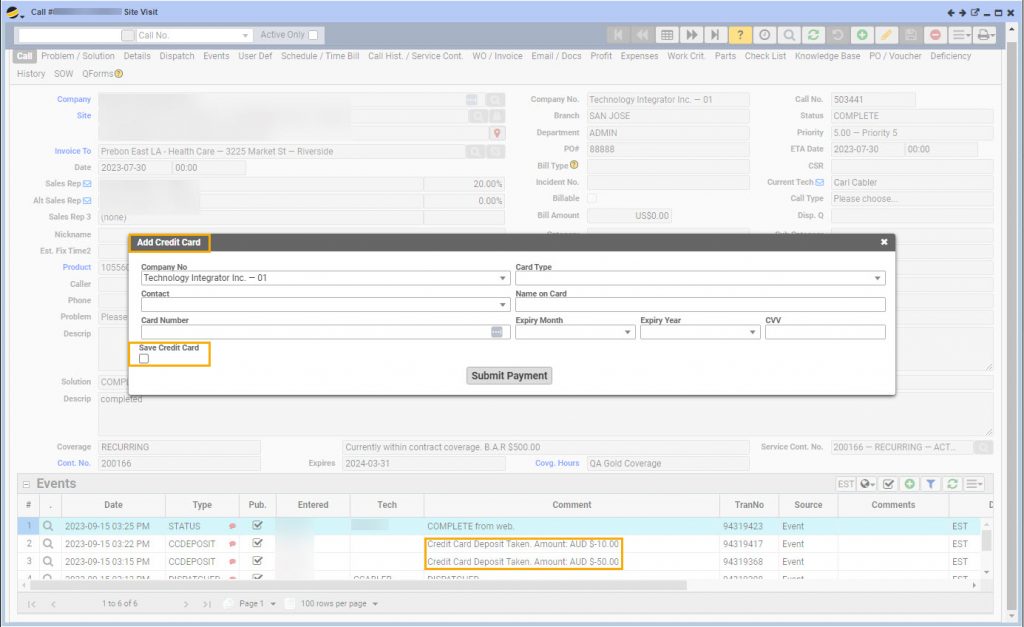Click the yellow pencil edit icon
This screenshot has height=627, width=1024.
[886, 35]
